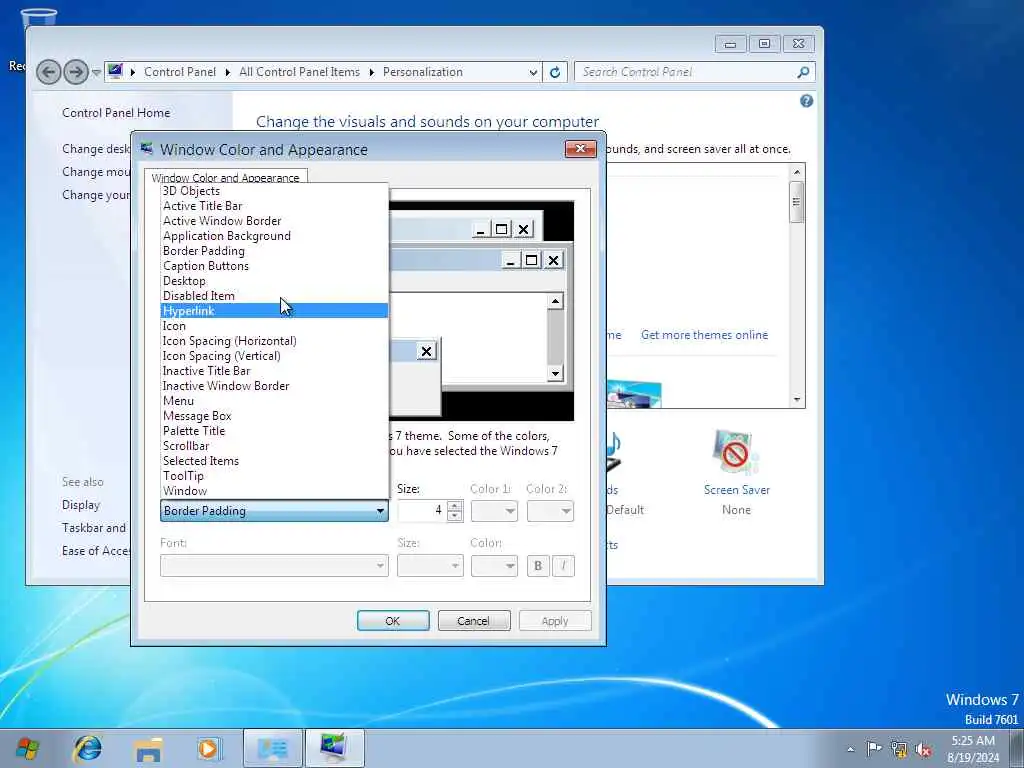Select Icon Spacing (Horizontal) entry
The width and height of the screenshot is (1024, 768).
[x=274, y=341]
